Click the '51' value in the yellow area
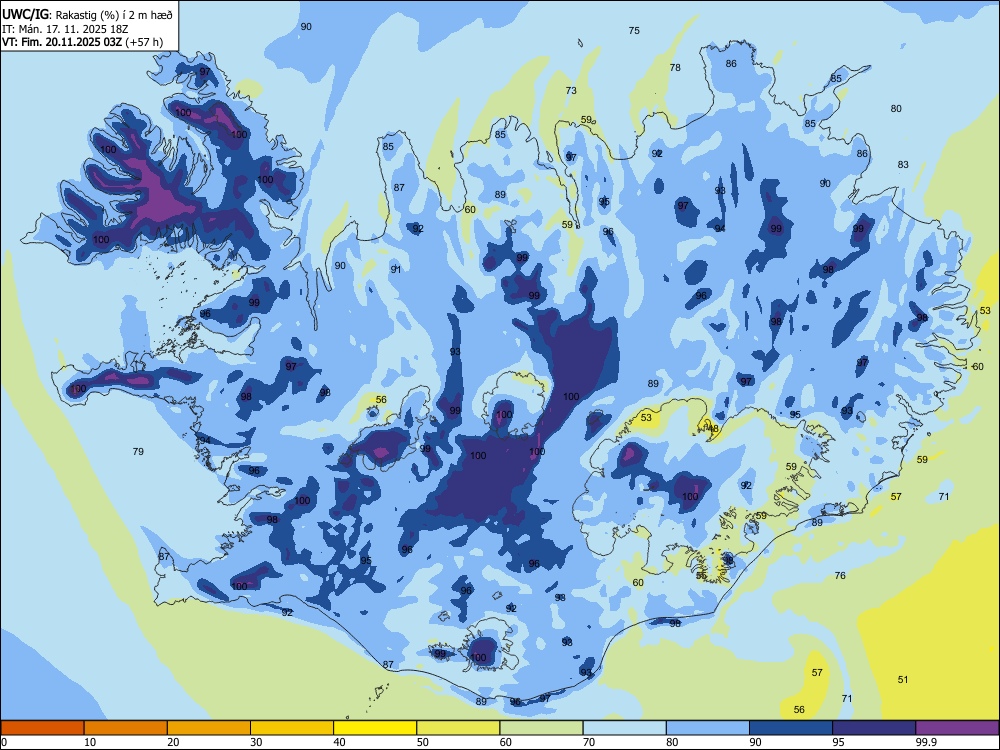1000x750 pixels. coord(903,680)
